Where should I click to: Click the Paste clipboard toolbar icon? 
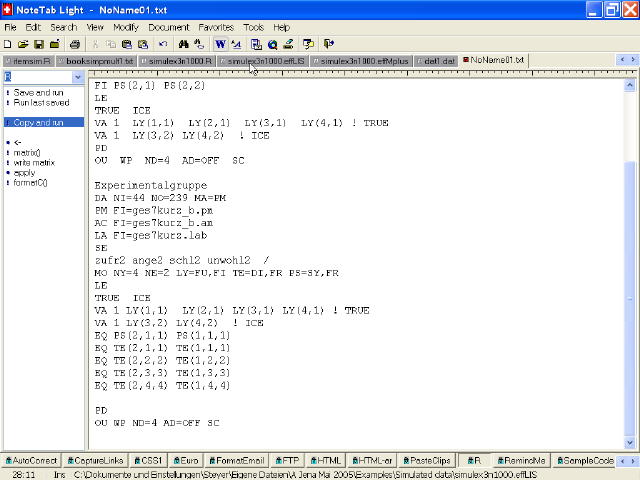126,44
